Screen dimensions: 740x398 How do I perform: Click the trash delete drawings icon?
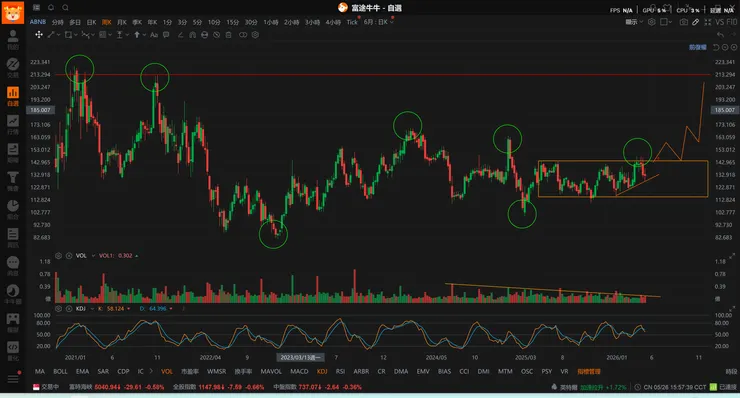tap(228, 34)
